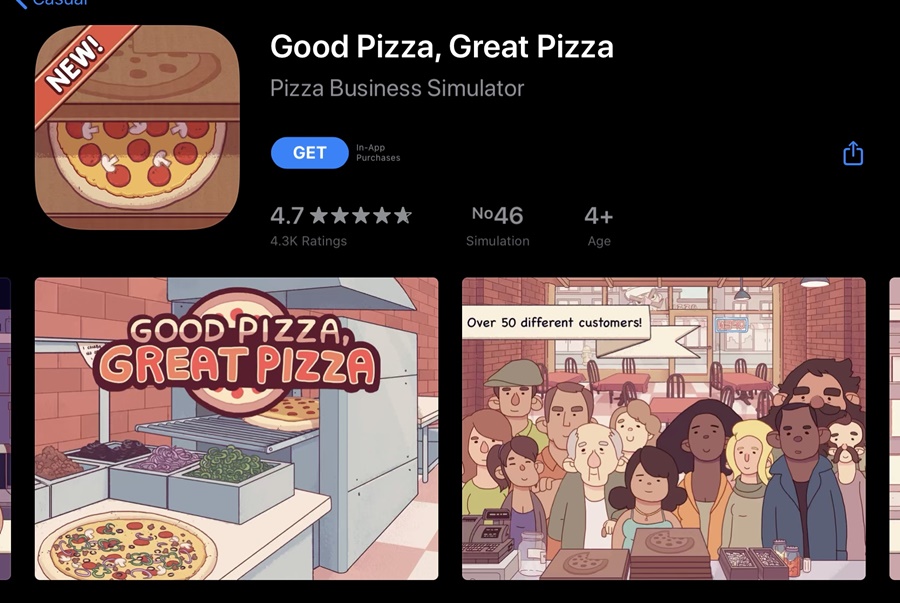Screen dimensions: 900x603
Task: Open the partially visible screenshot on the left edge
Action: click(x=5, y=429)
